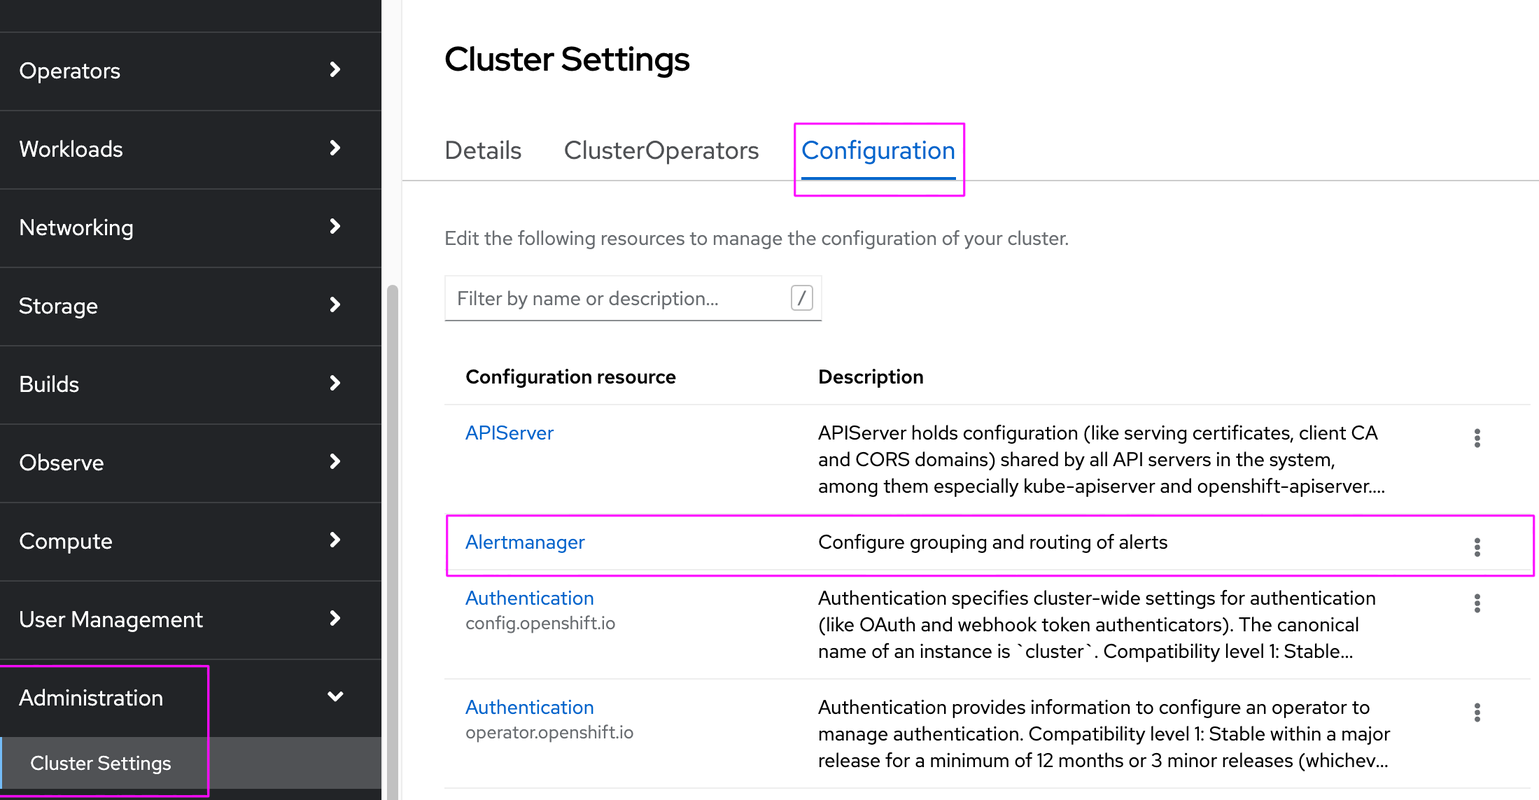
Task: Click the sidebar vertical scrollbar
Action: pyautogui.click(x=392, y=540)
